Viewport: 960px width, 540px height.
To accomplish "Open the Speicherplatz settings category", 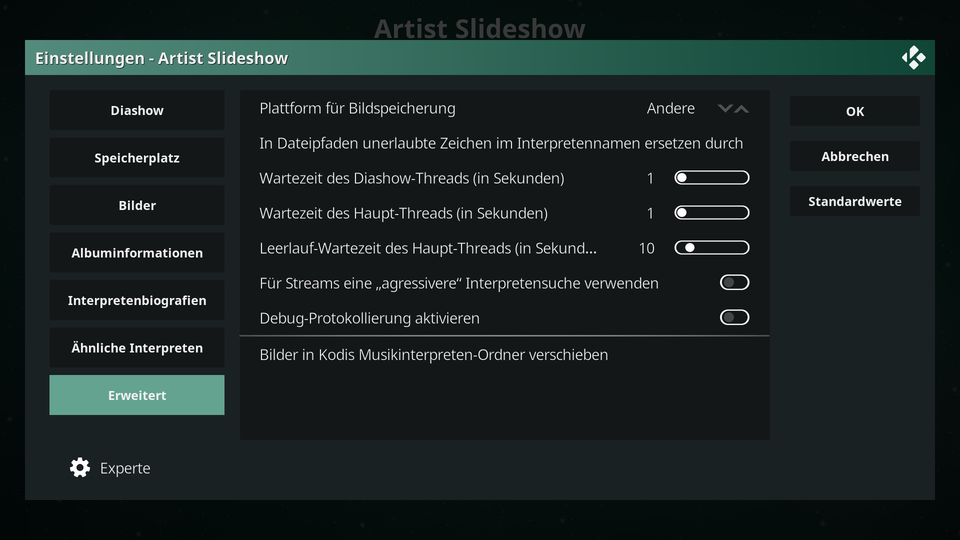I will [x=137, y=158].
